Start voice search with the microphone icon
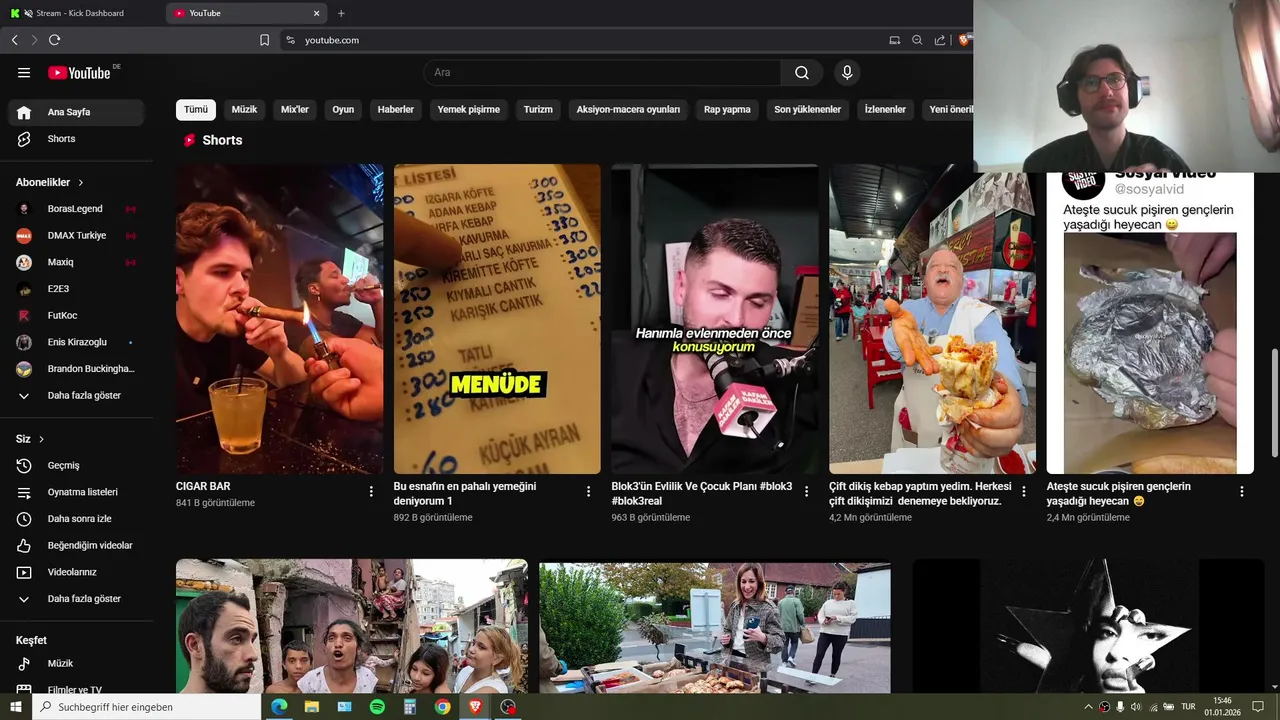This screenshot has height=720, width=1280. 847,72
